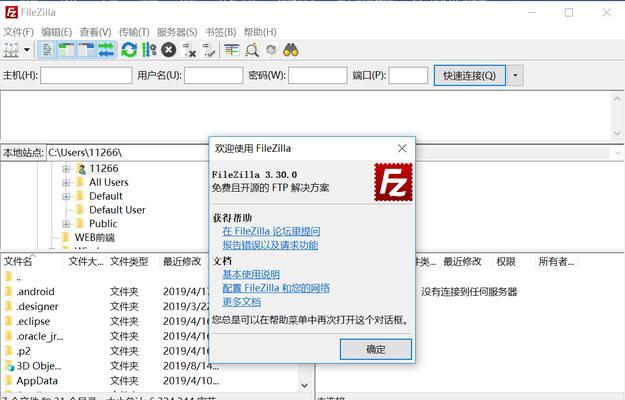Click 确定 in welcome dialog
This screenshot has width=625, height=400.
point(375,349)
